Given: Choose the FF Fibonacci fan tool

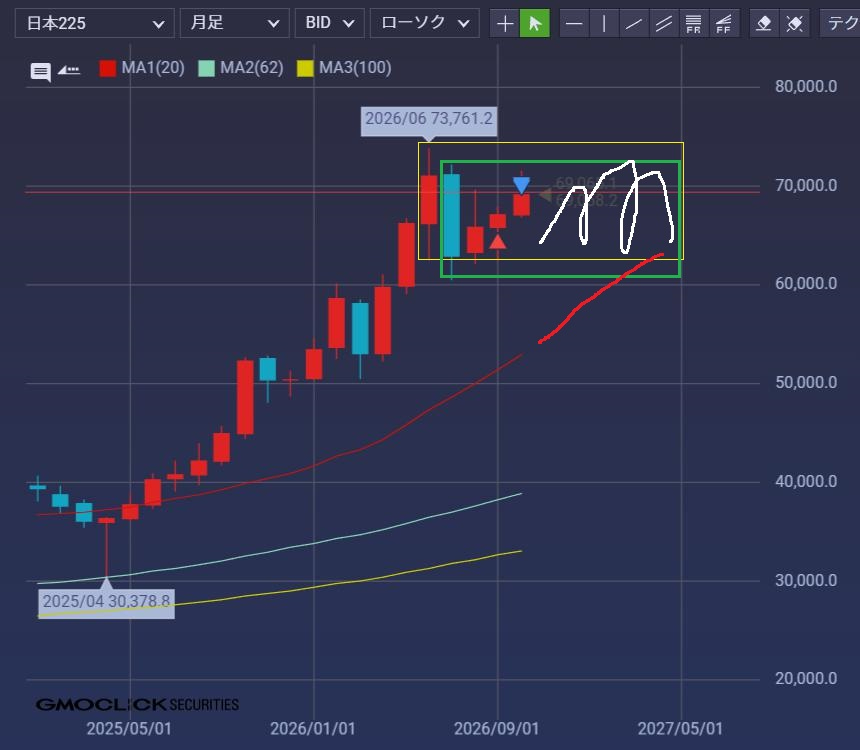Looking at the screenshot, I should coord(723,24).
